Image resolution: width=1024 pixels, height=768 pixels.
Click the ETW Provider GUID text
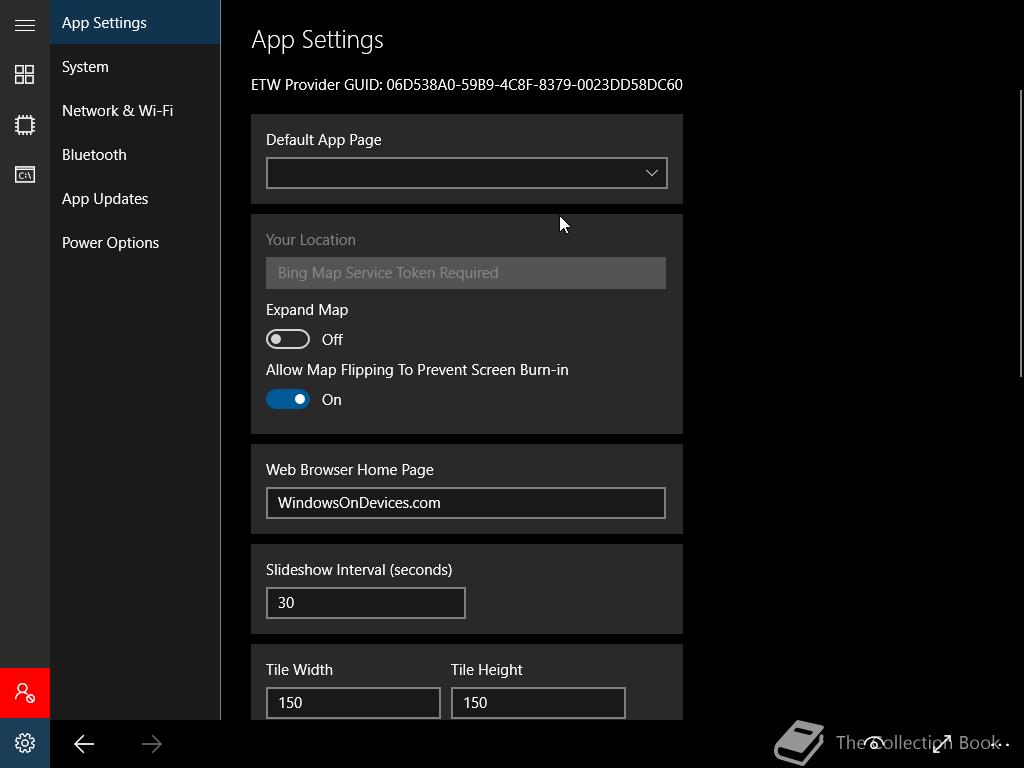(x=467, y=85)
